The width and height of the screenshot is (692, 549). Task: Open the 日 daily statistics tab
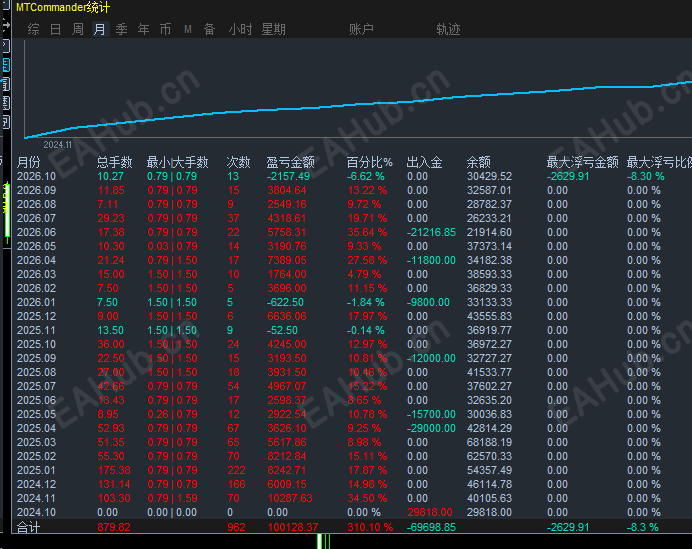[x=55, y=29]
